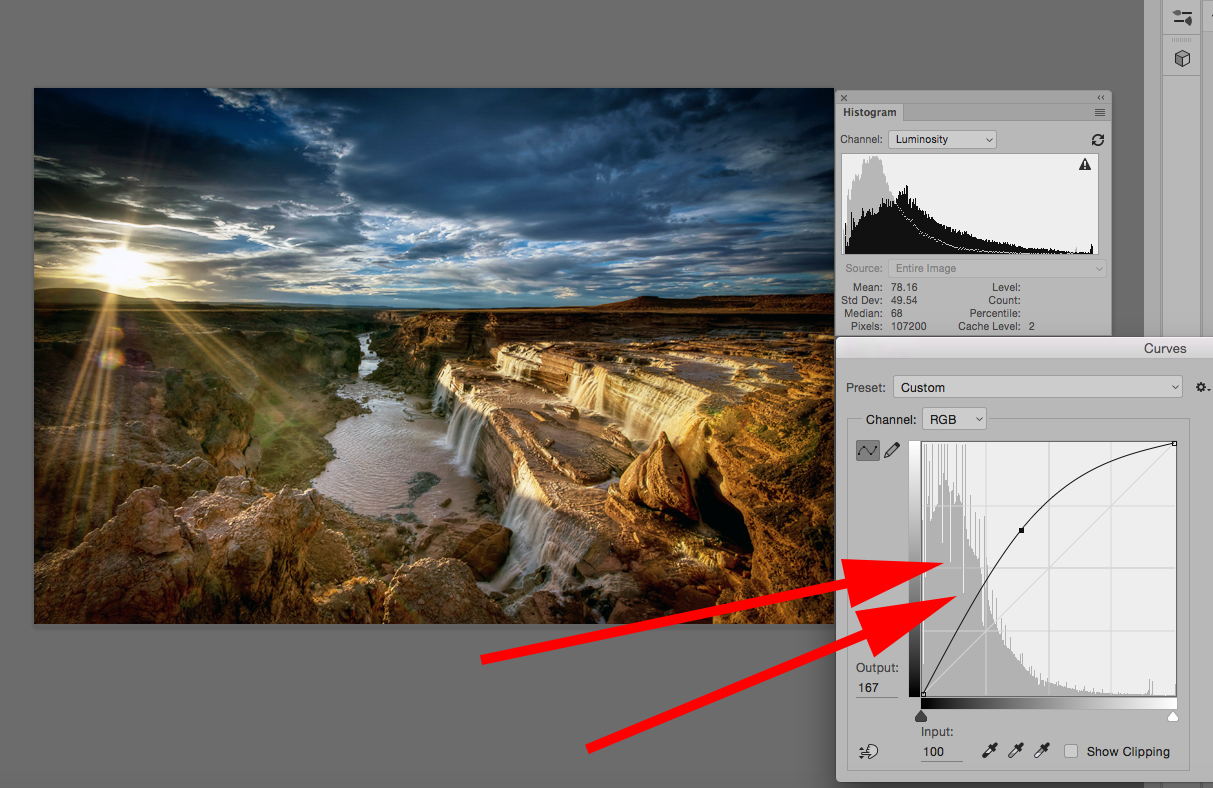The height and width of the screenshot is (788, 1213).
Task: Click the Curves dialog title bar
Action: (x=1024, y=348)
